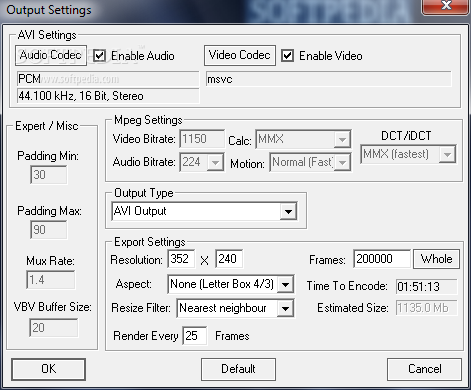Open the Video Codec selection
This screenshot has width=471, height=390.
(240, 55)
